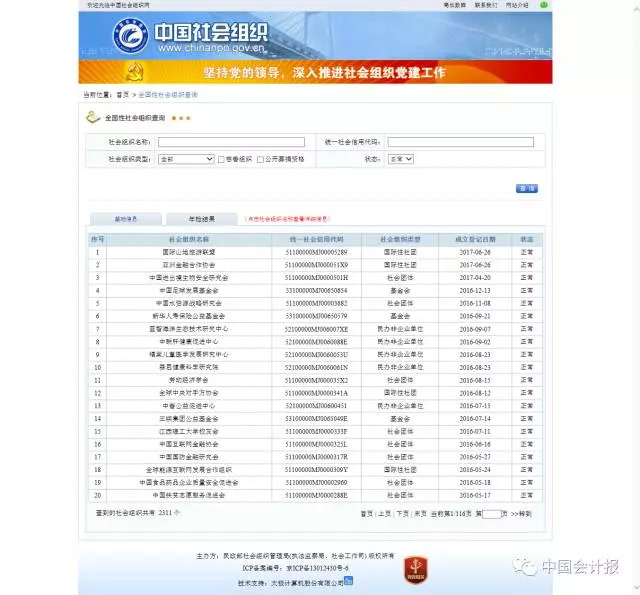Viewport: 640px width, 595px height.
Task: Click 全国性社会组织查询 breadcrumb link
Action: pos(168,95)
